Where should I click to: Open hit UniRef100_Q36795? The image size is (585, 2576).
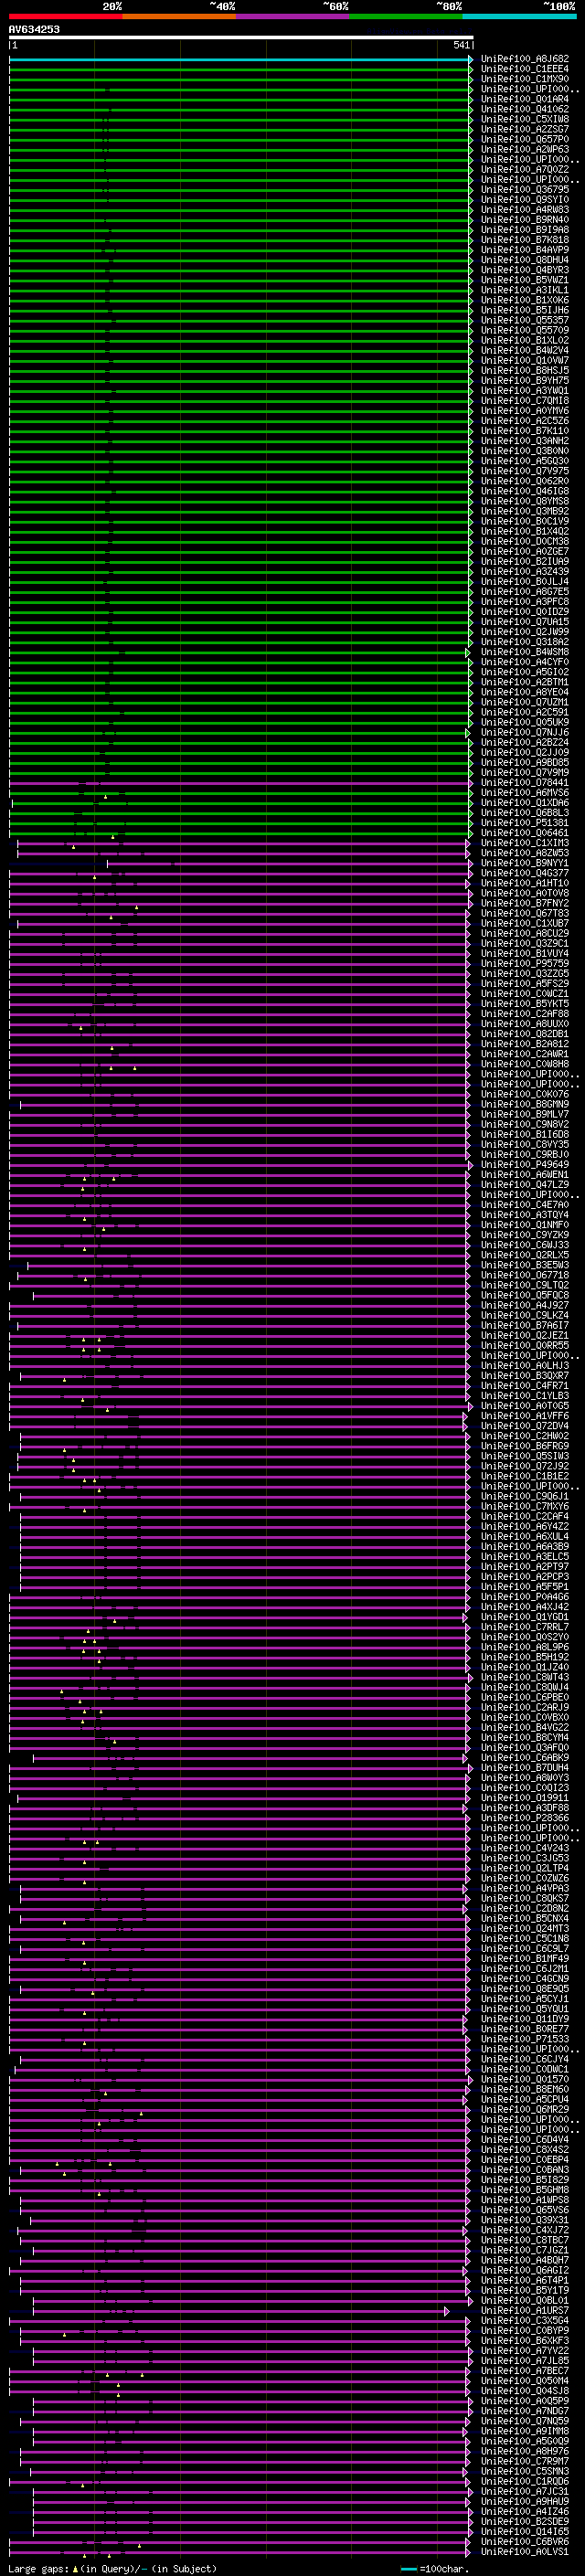coord(525,189)
